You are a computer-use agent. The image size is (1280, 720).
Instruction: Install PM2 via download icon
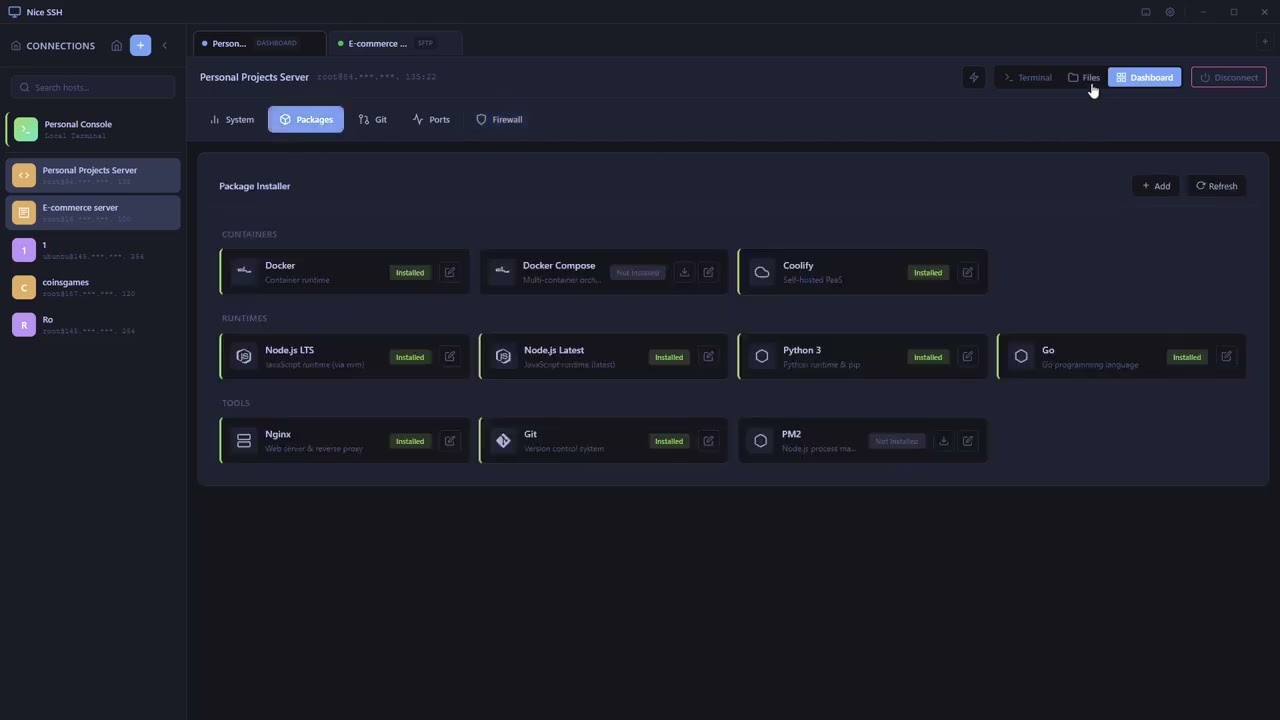click(x=943, y=441)
